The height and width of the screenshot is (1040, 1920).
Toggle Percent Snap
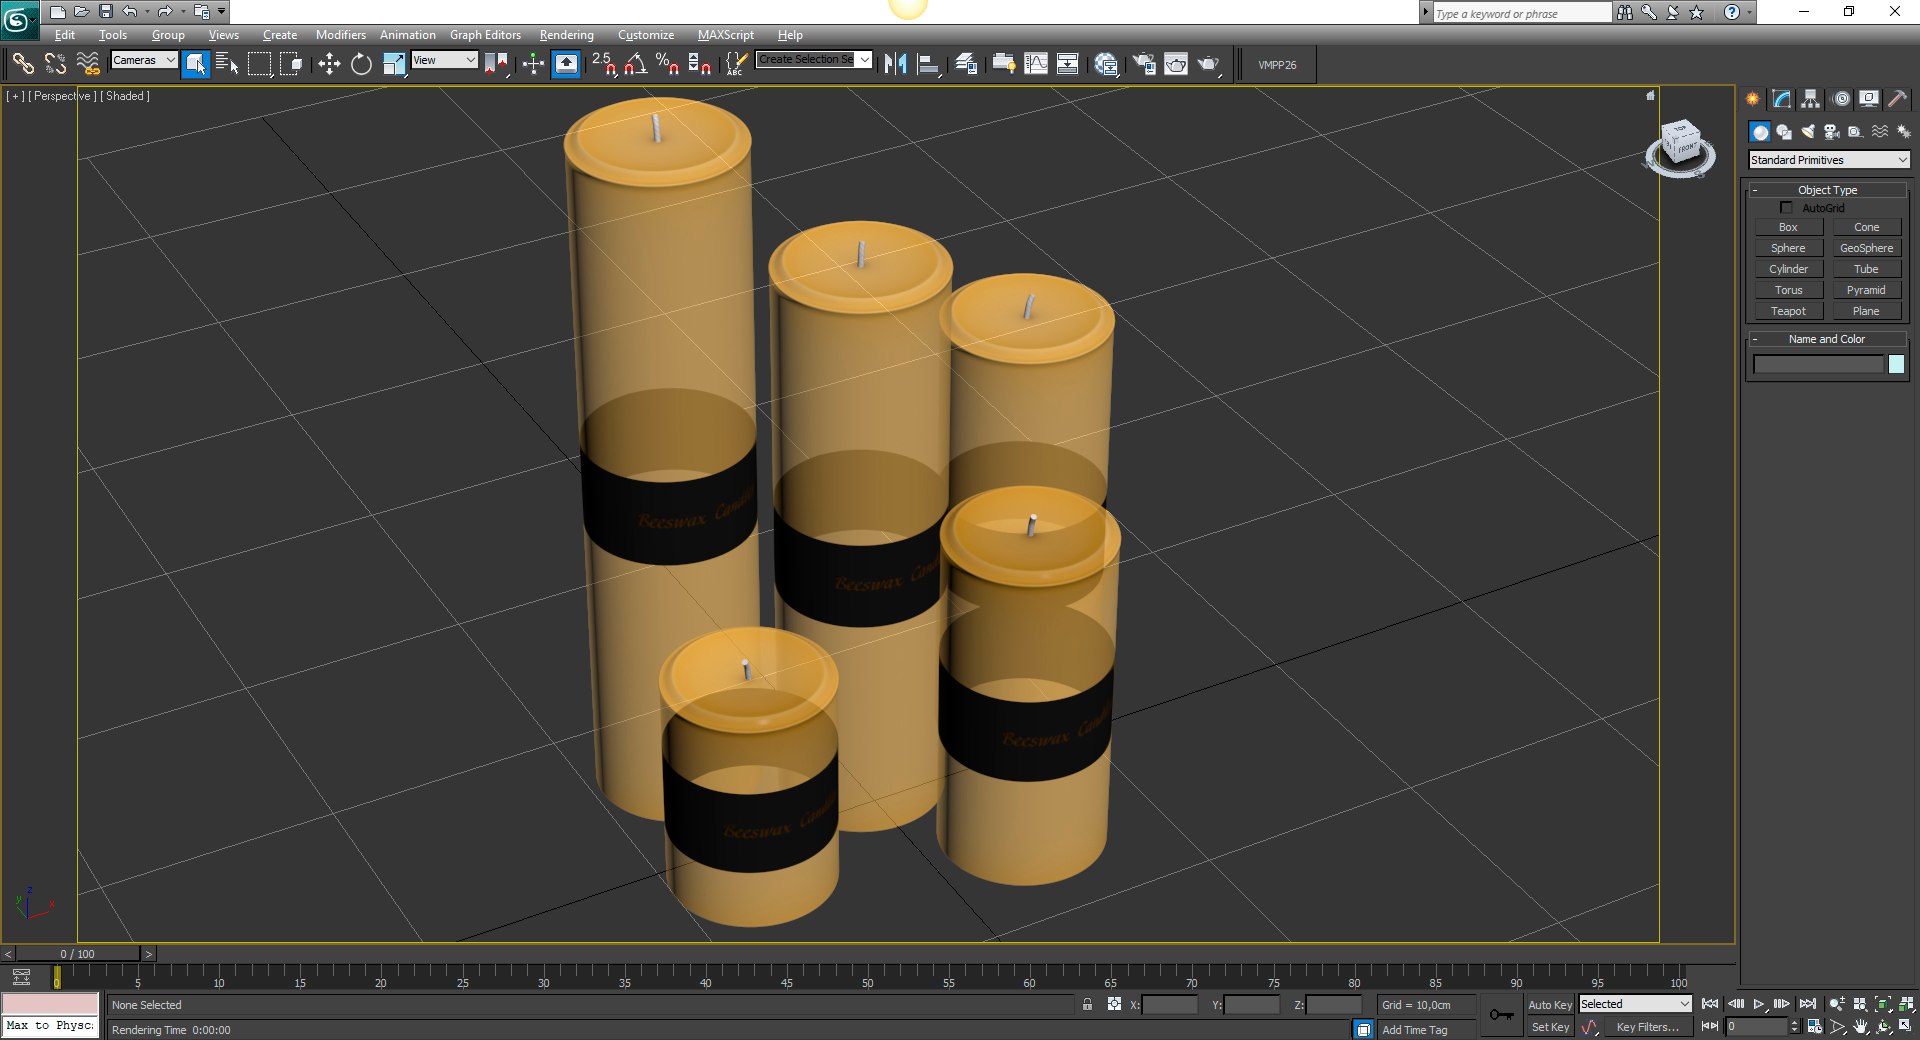(x=667, y=64)
